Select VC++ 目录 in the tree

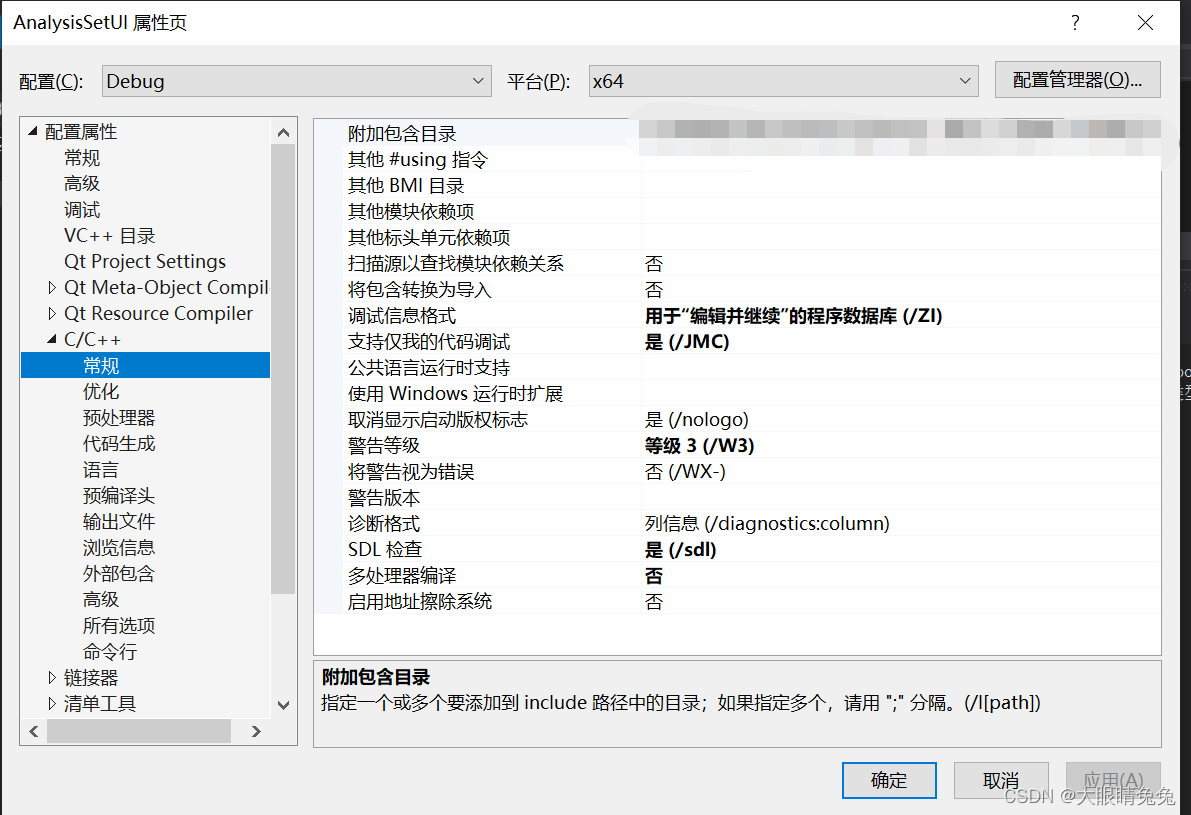[x=109, y=235]
